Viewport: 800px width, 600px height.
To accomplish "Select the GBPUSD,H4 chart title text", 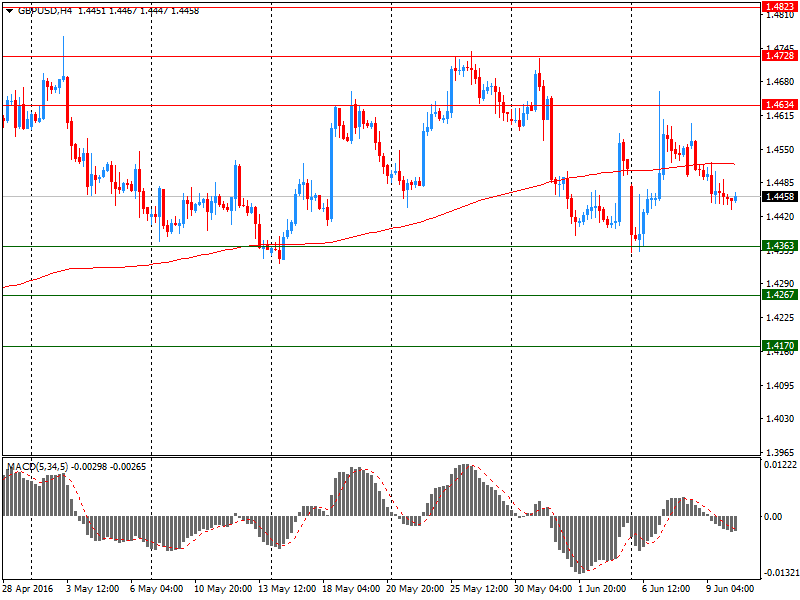I will [45, 11].
